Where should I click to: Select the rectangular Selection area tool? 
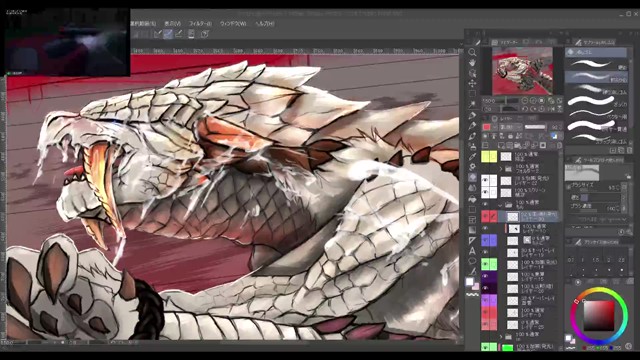pyautogui.click(x=472, y=94)
